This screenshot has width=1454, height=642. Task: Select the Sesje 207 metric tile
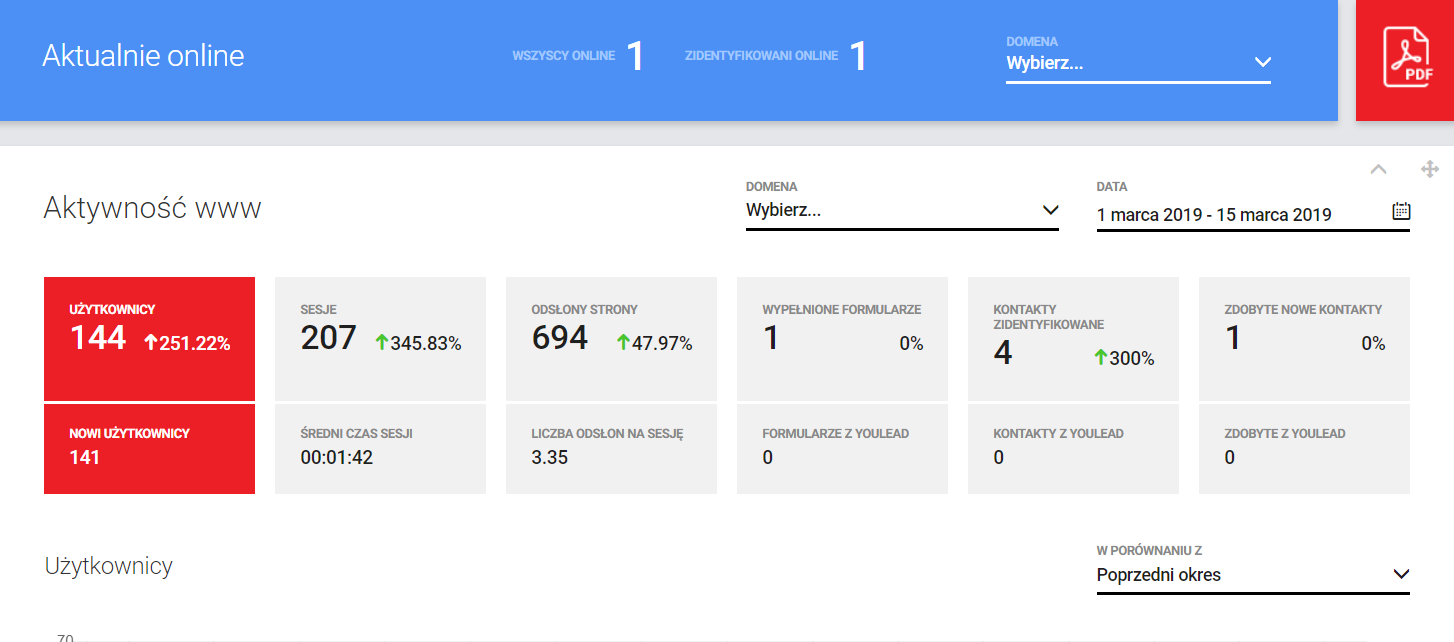click(x=380, y=339)
